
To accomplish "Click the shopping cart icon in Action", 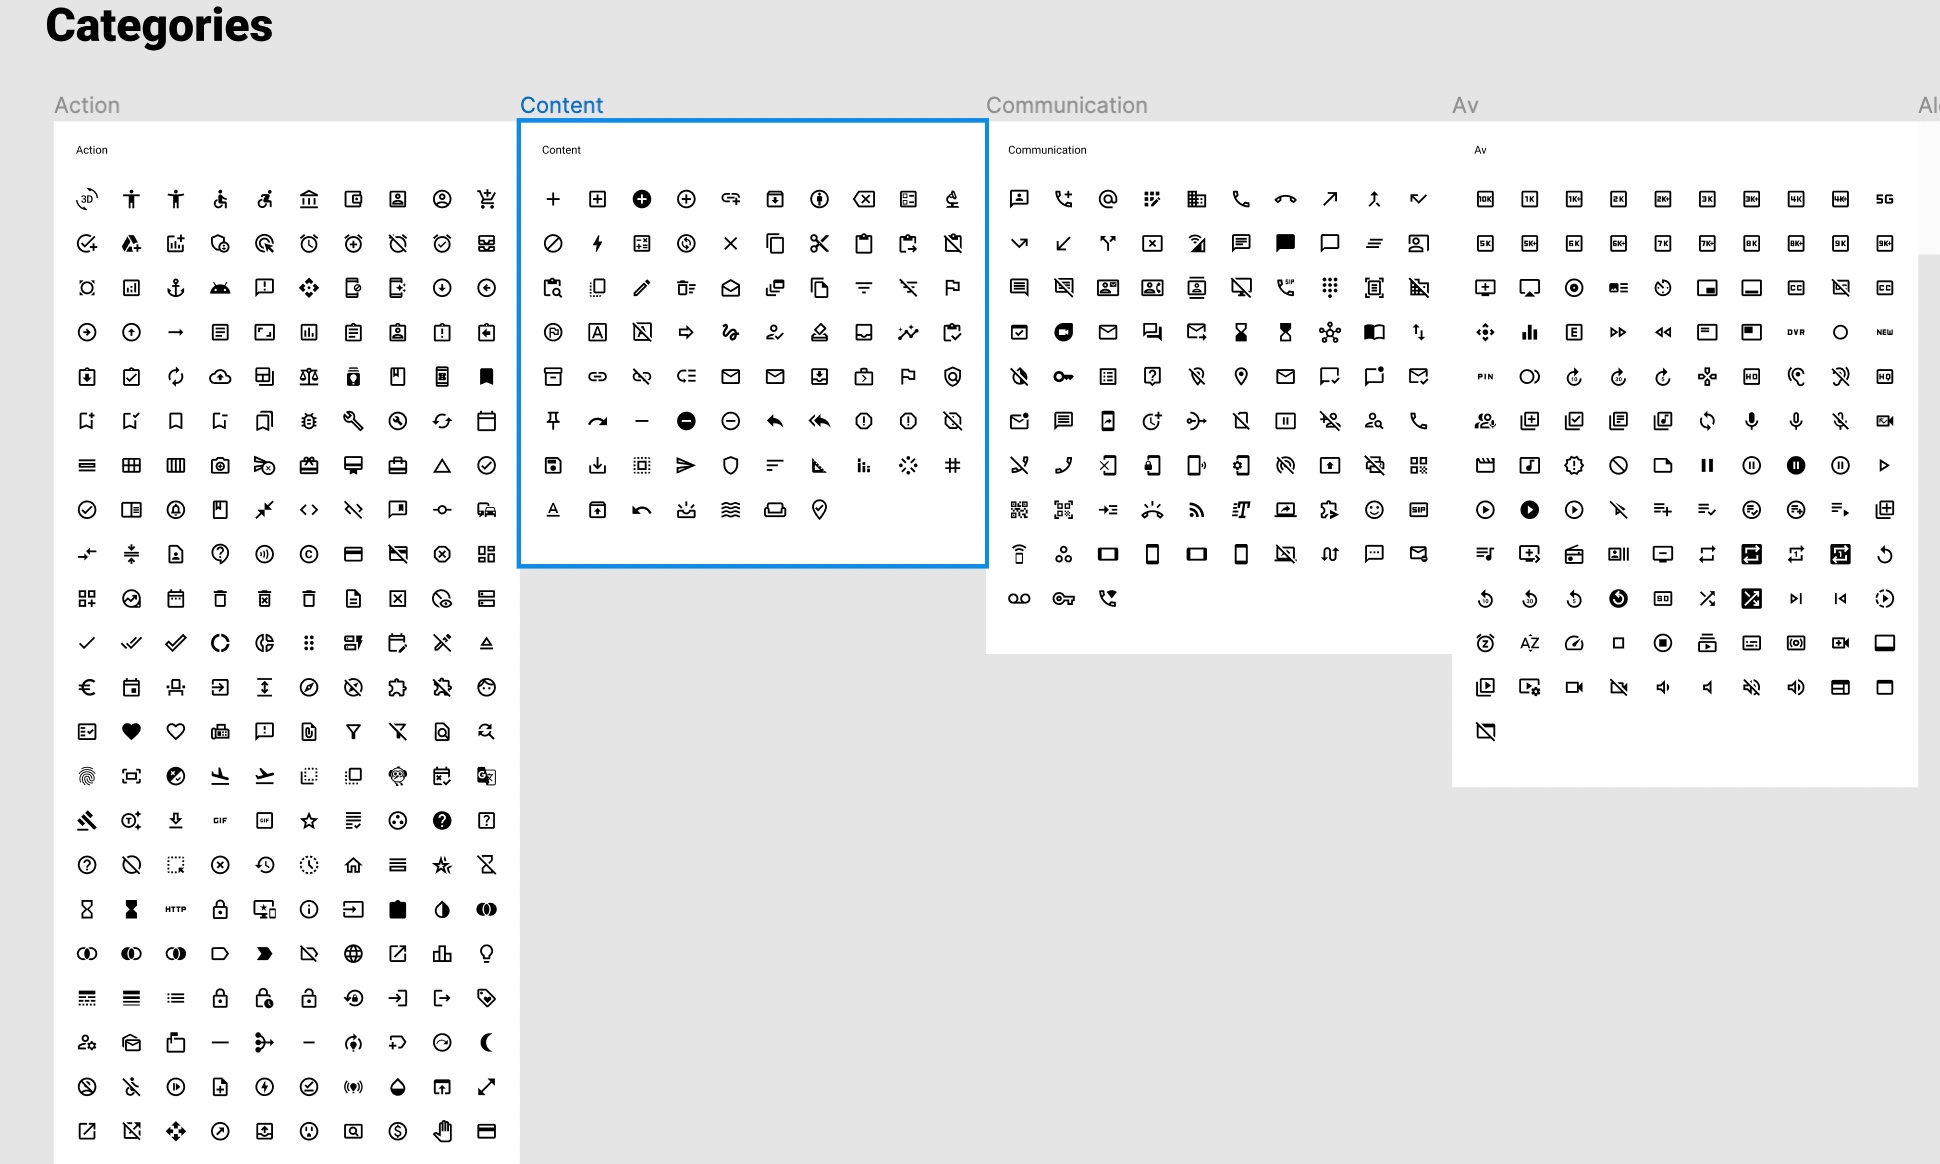I will pos(486,199).
